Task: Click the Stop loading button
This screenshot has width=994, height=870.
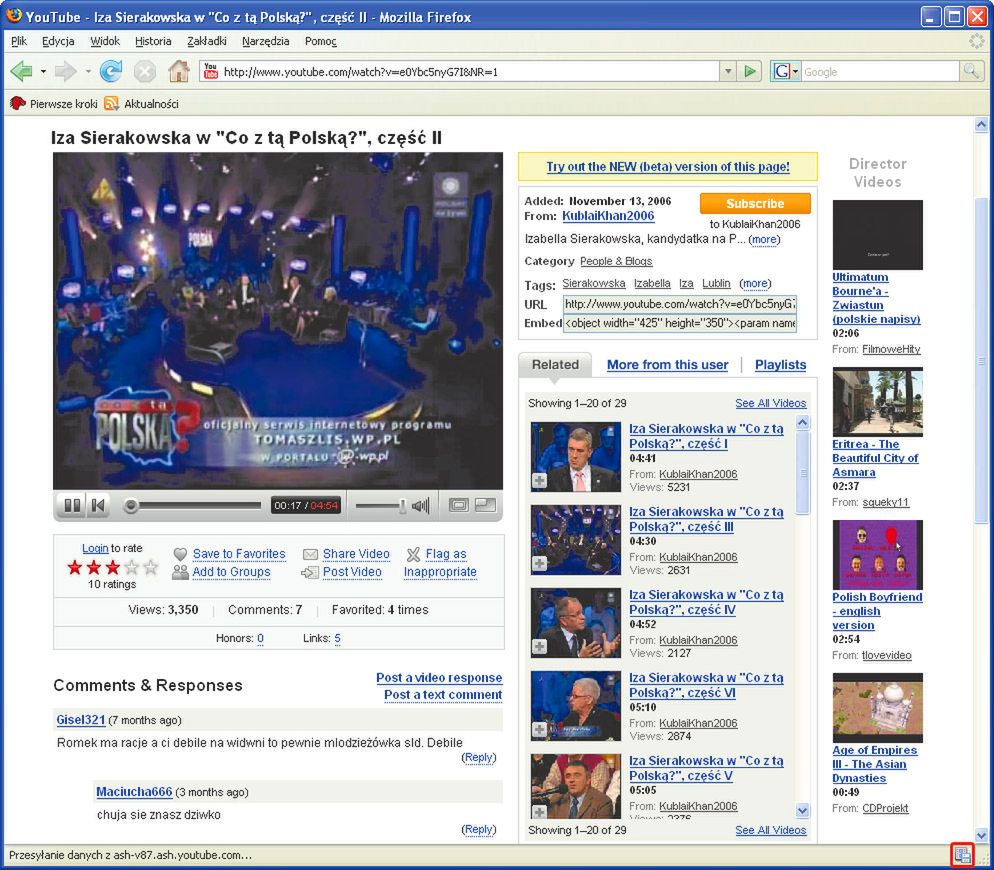Action: (x=145, y=71)
